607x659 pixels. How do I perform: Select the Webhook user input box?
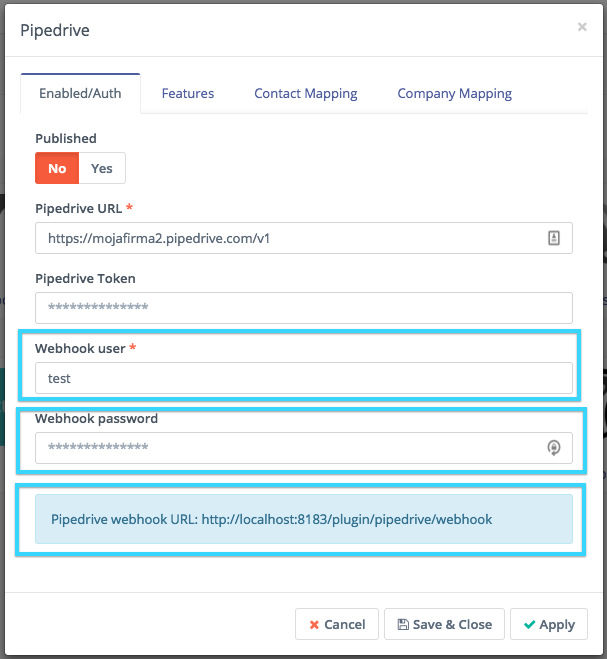[x=304, y=378]
